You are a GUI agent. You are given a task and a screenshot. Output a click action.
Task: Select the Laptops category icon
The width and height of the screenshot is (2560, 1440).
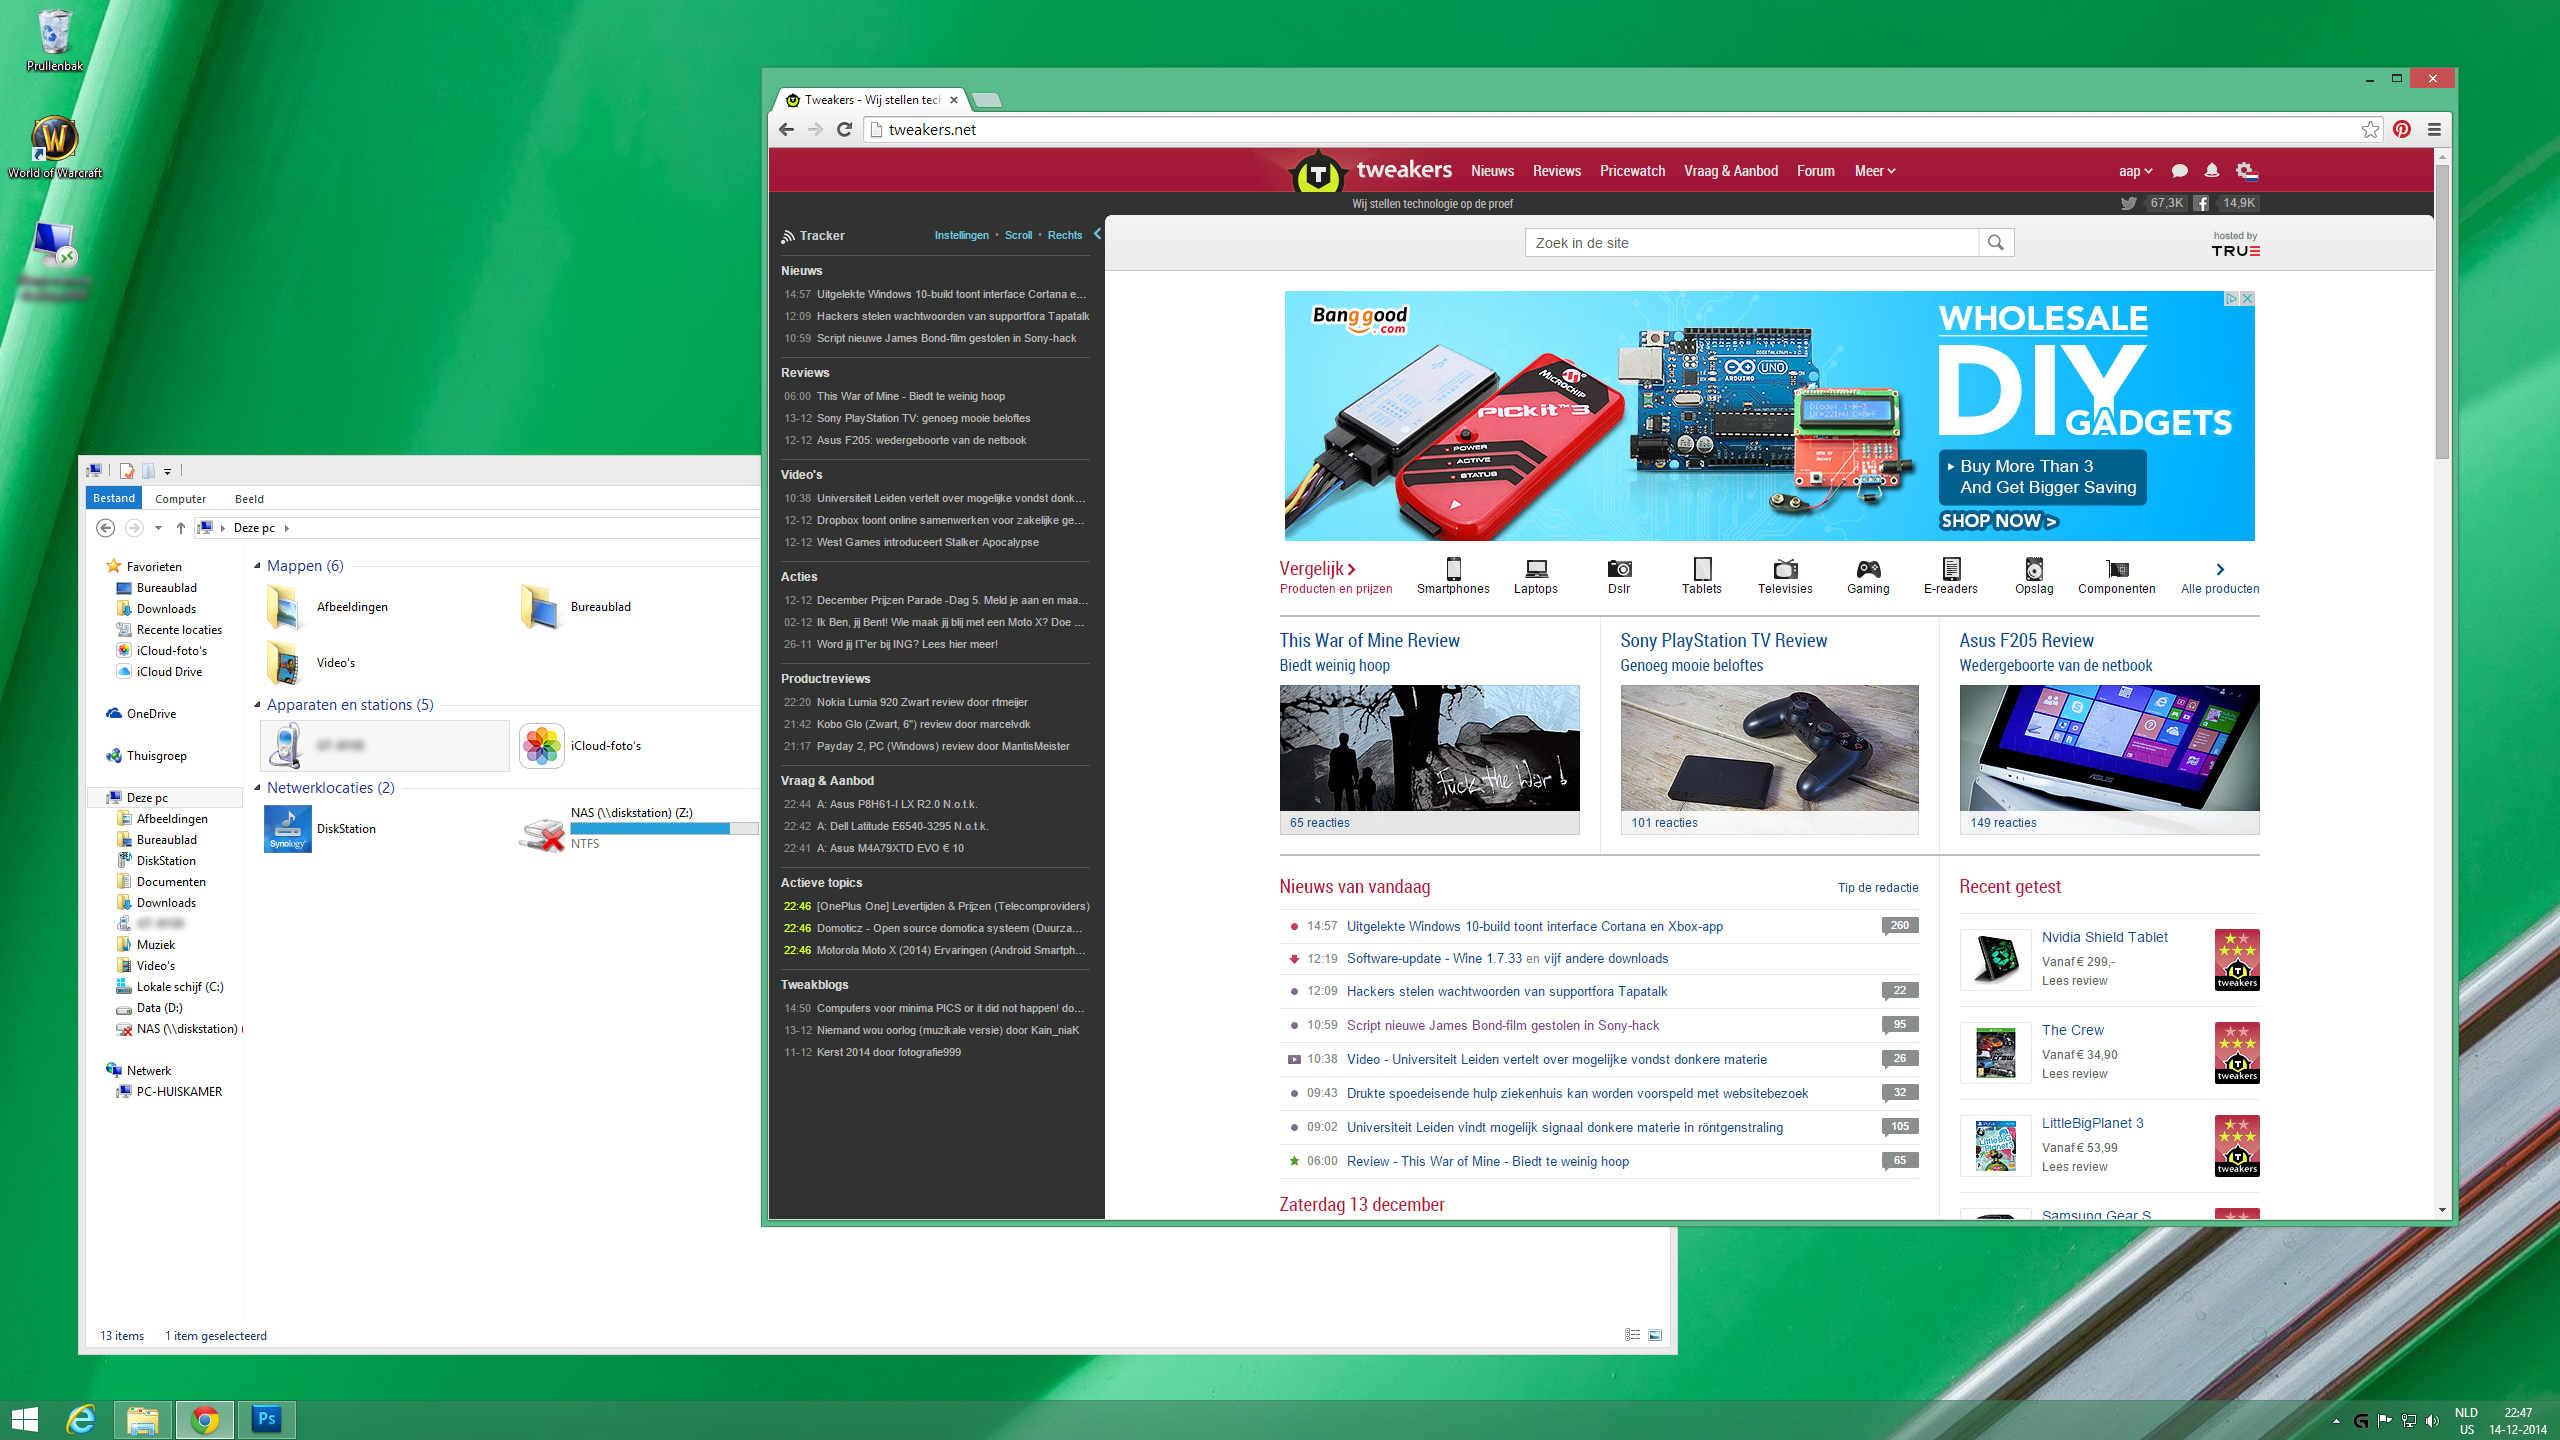coord(1536,569)
